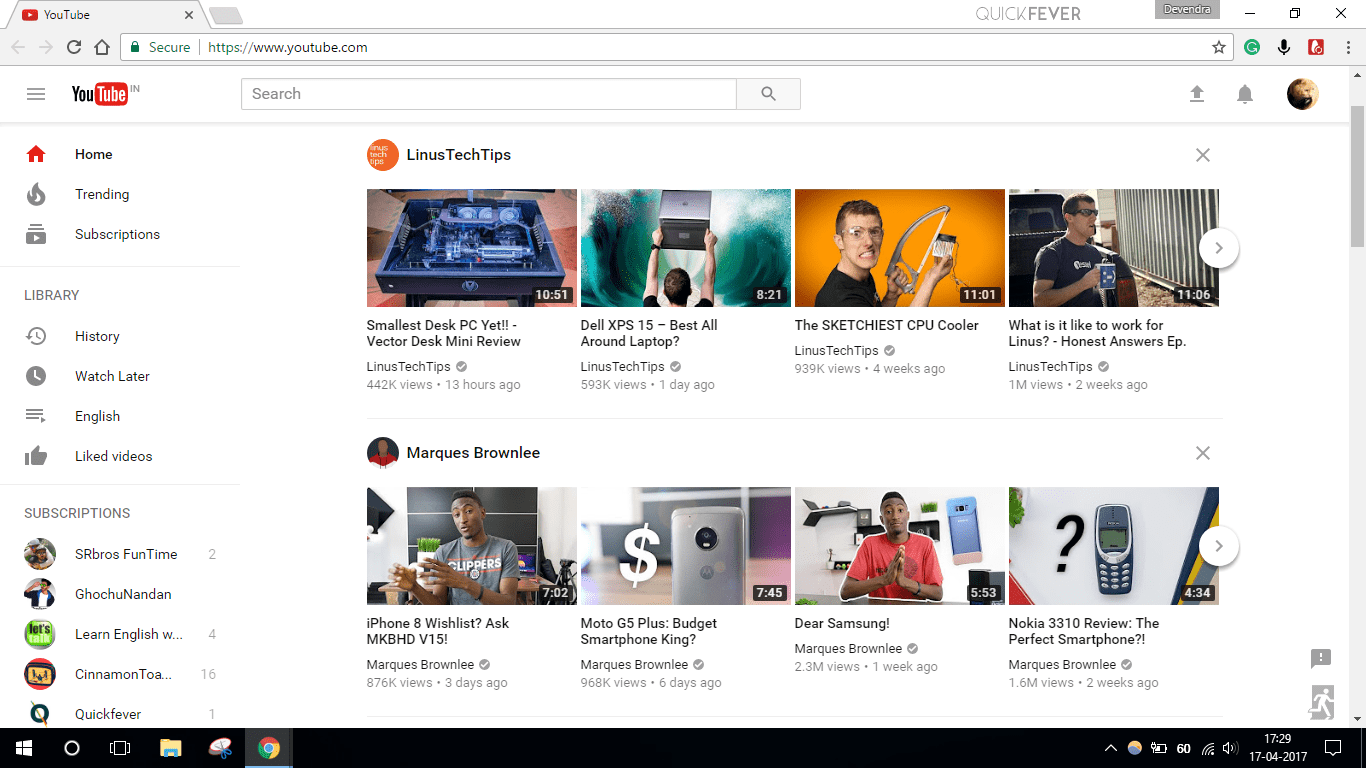Show more LinusTechTips videos with arrow
This screenshot has height=768, width=1366.
1219,248
